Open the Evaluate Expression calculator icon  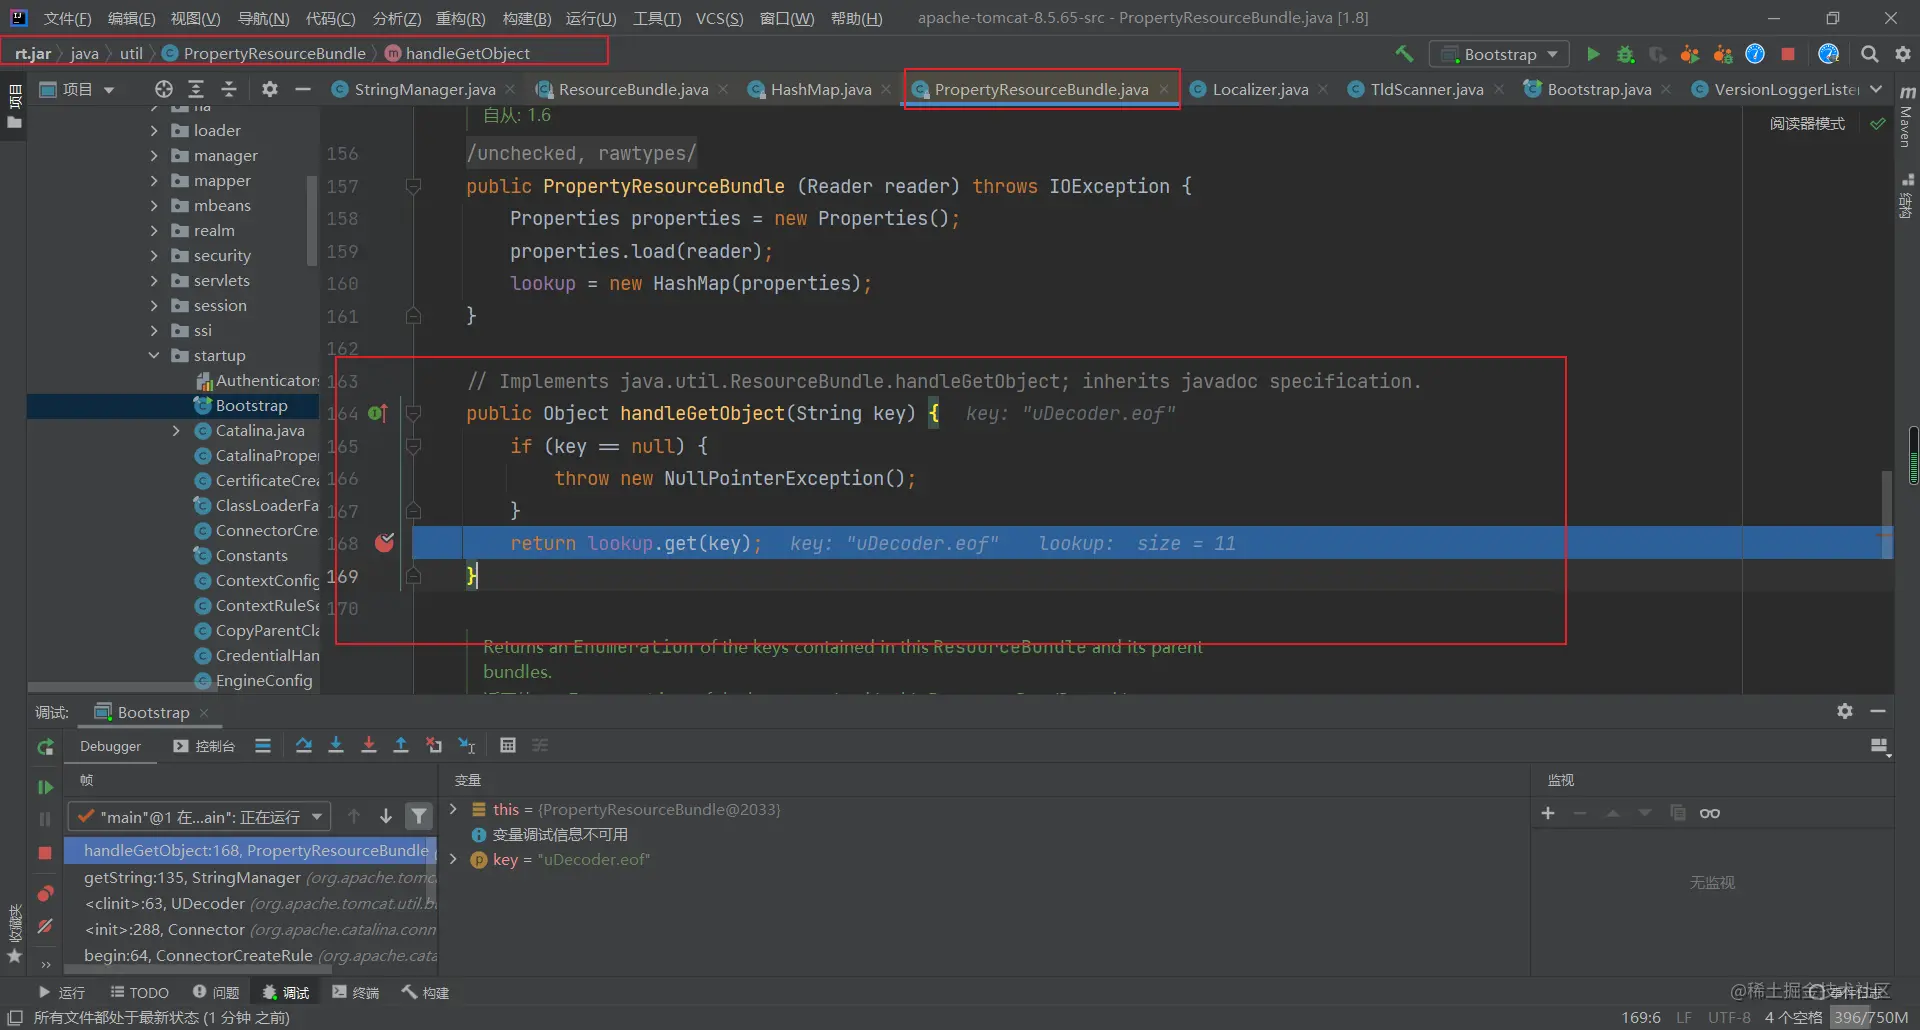click(x=508, y=745)
